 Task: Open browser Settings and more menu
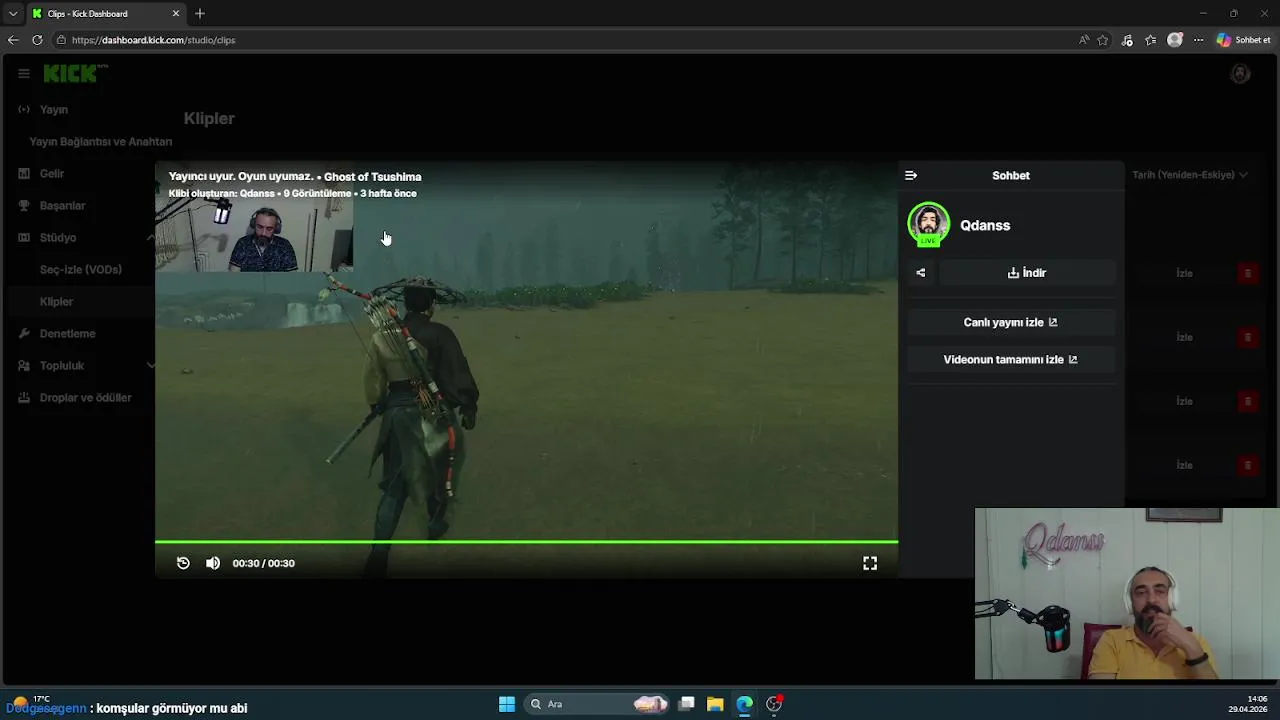point(1198,40)
